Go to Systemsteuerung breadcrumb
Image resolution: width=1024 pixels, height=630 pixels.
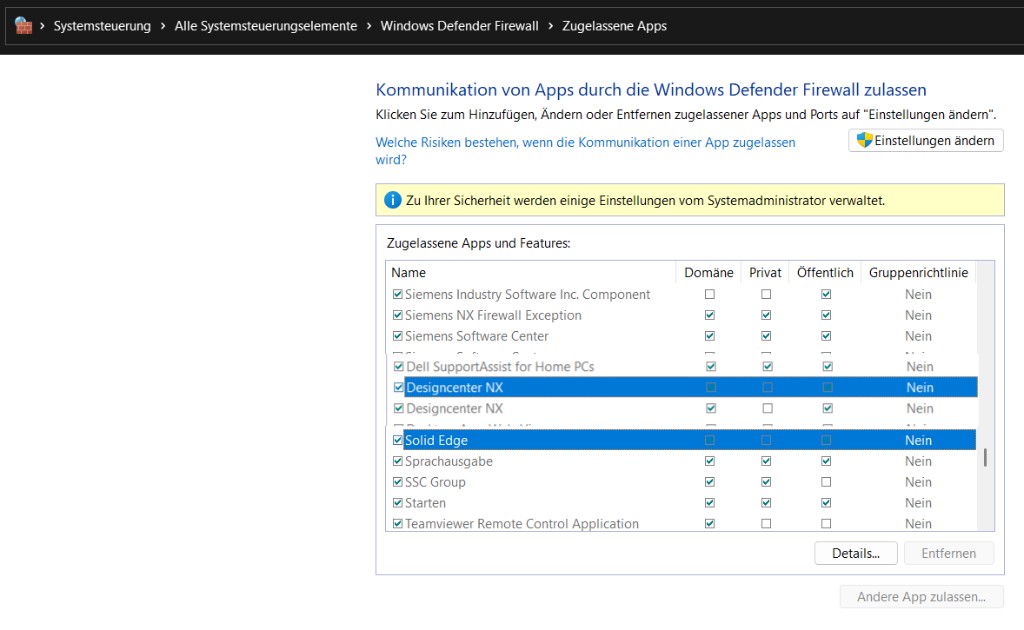pyautogui.click(x=102, y=26)
